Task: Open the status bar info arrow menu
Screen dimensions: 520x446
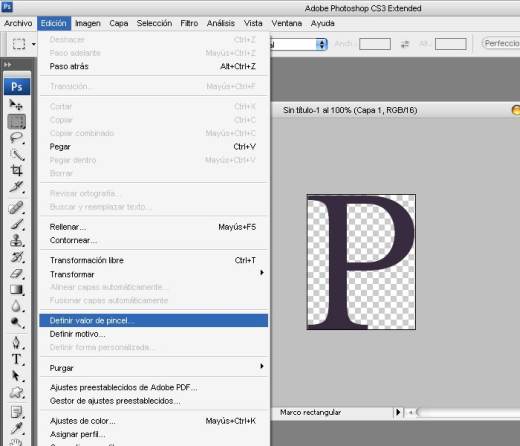Action: [x=398, y=412]
